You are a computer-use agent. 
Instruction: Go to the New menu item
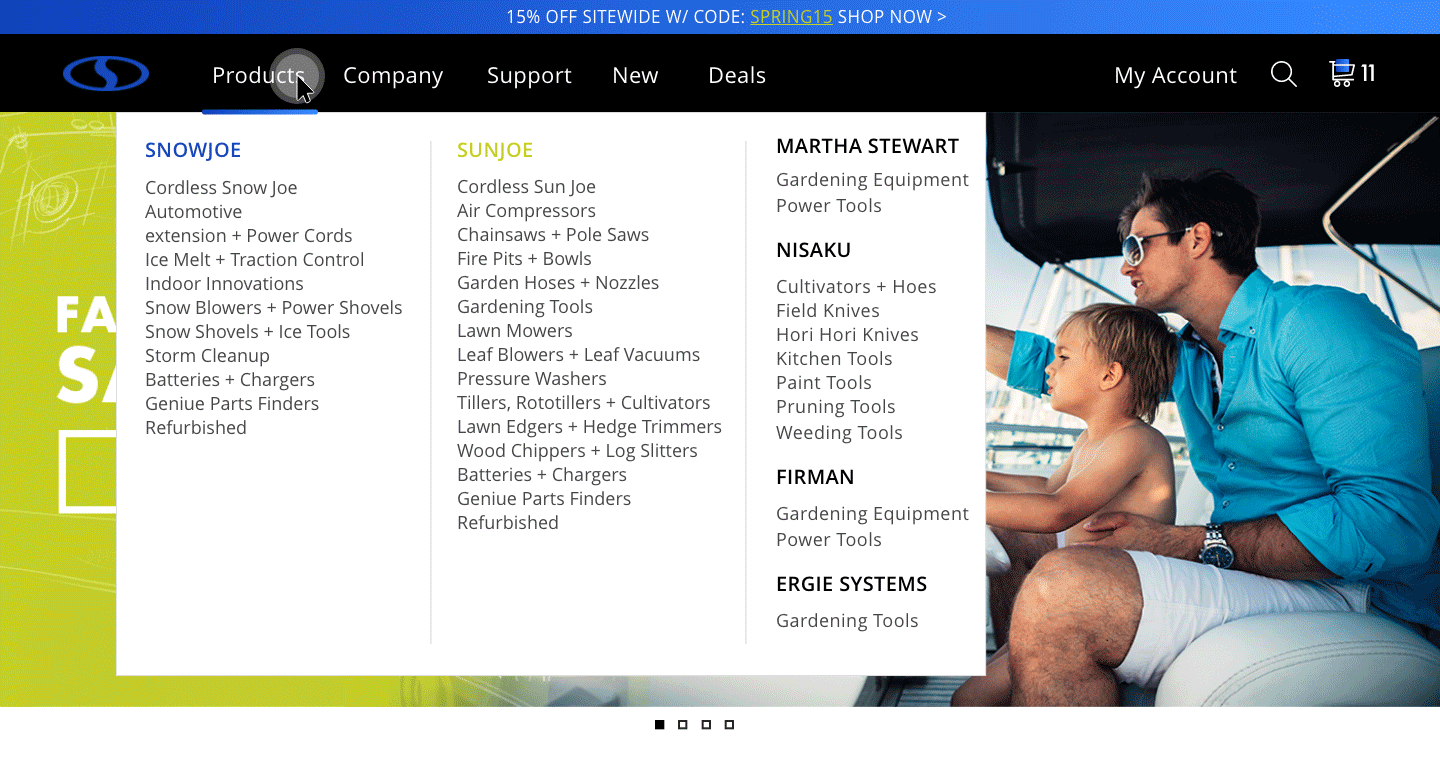pos(635,75)
